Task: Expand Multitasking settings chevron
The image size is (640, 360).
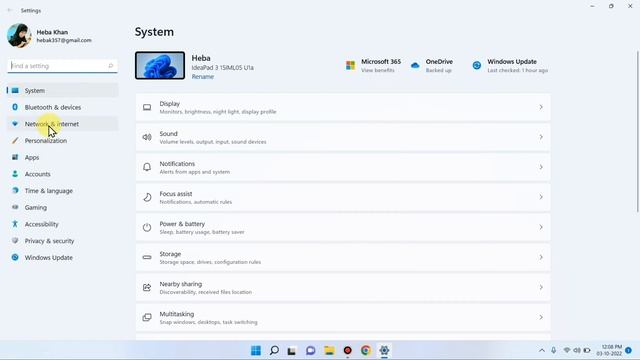Action: point(541,318)
